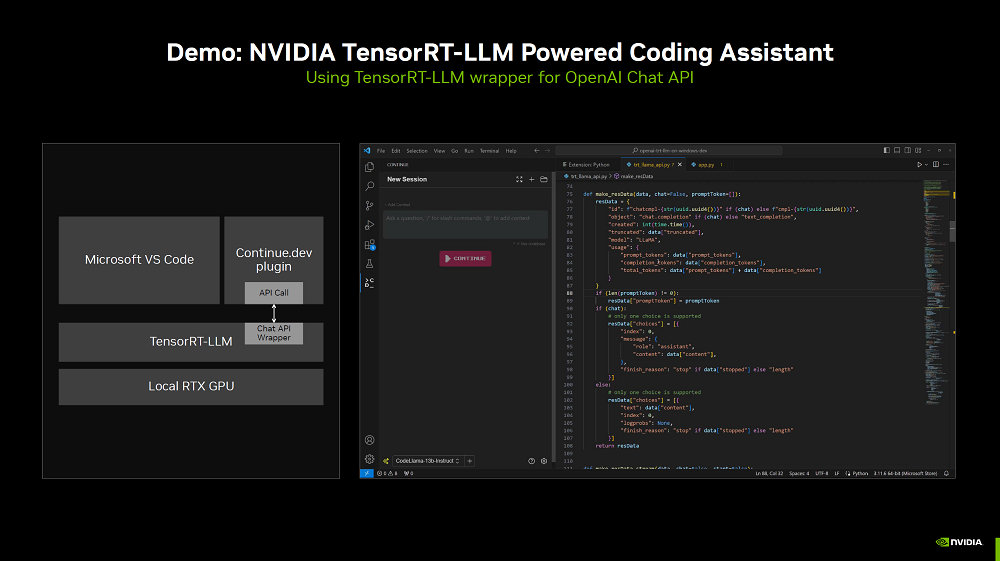Screen dimensions: 1000x561
Task: Open the Selection menu
Action: coord(417,151)
